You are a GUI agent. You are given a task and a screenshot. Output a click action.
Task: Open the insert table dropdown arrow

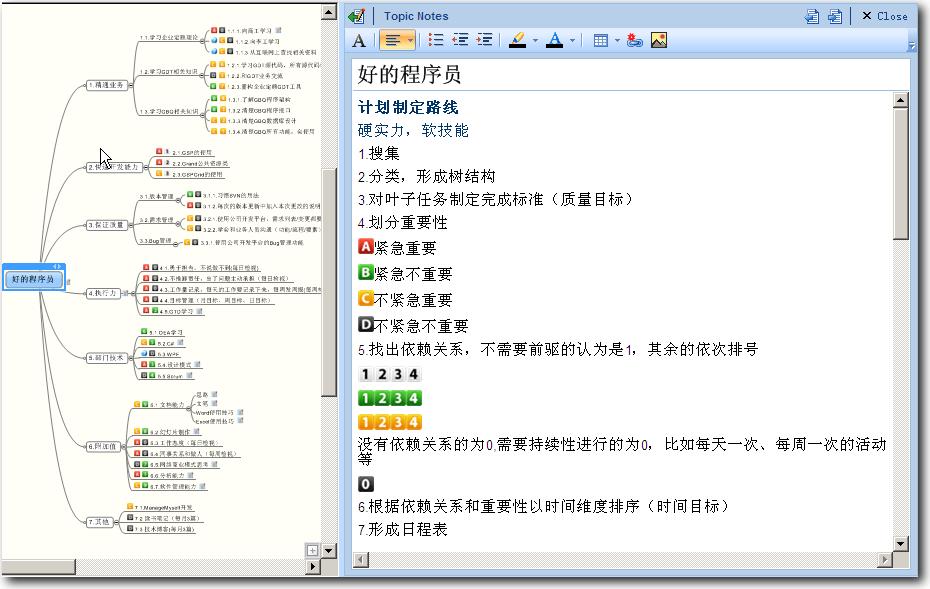coord(617,41)
